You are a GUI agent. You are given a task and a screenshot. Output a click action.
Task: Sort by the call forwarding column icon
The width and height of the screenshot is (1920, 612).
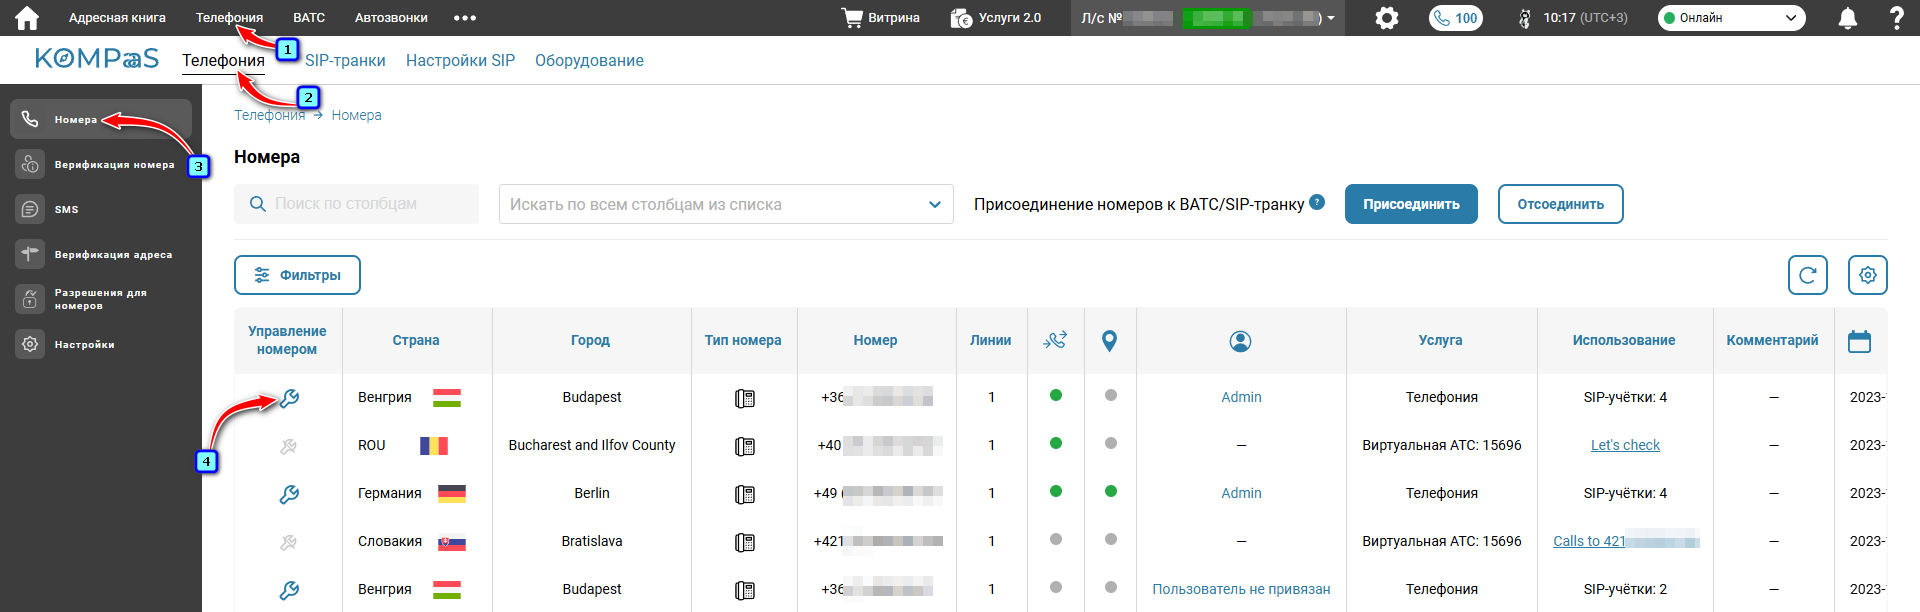(1055, 341)
